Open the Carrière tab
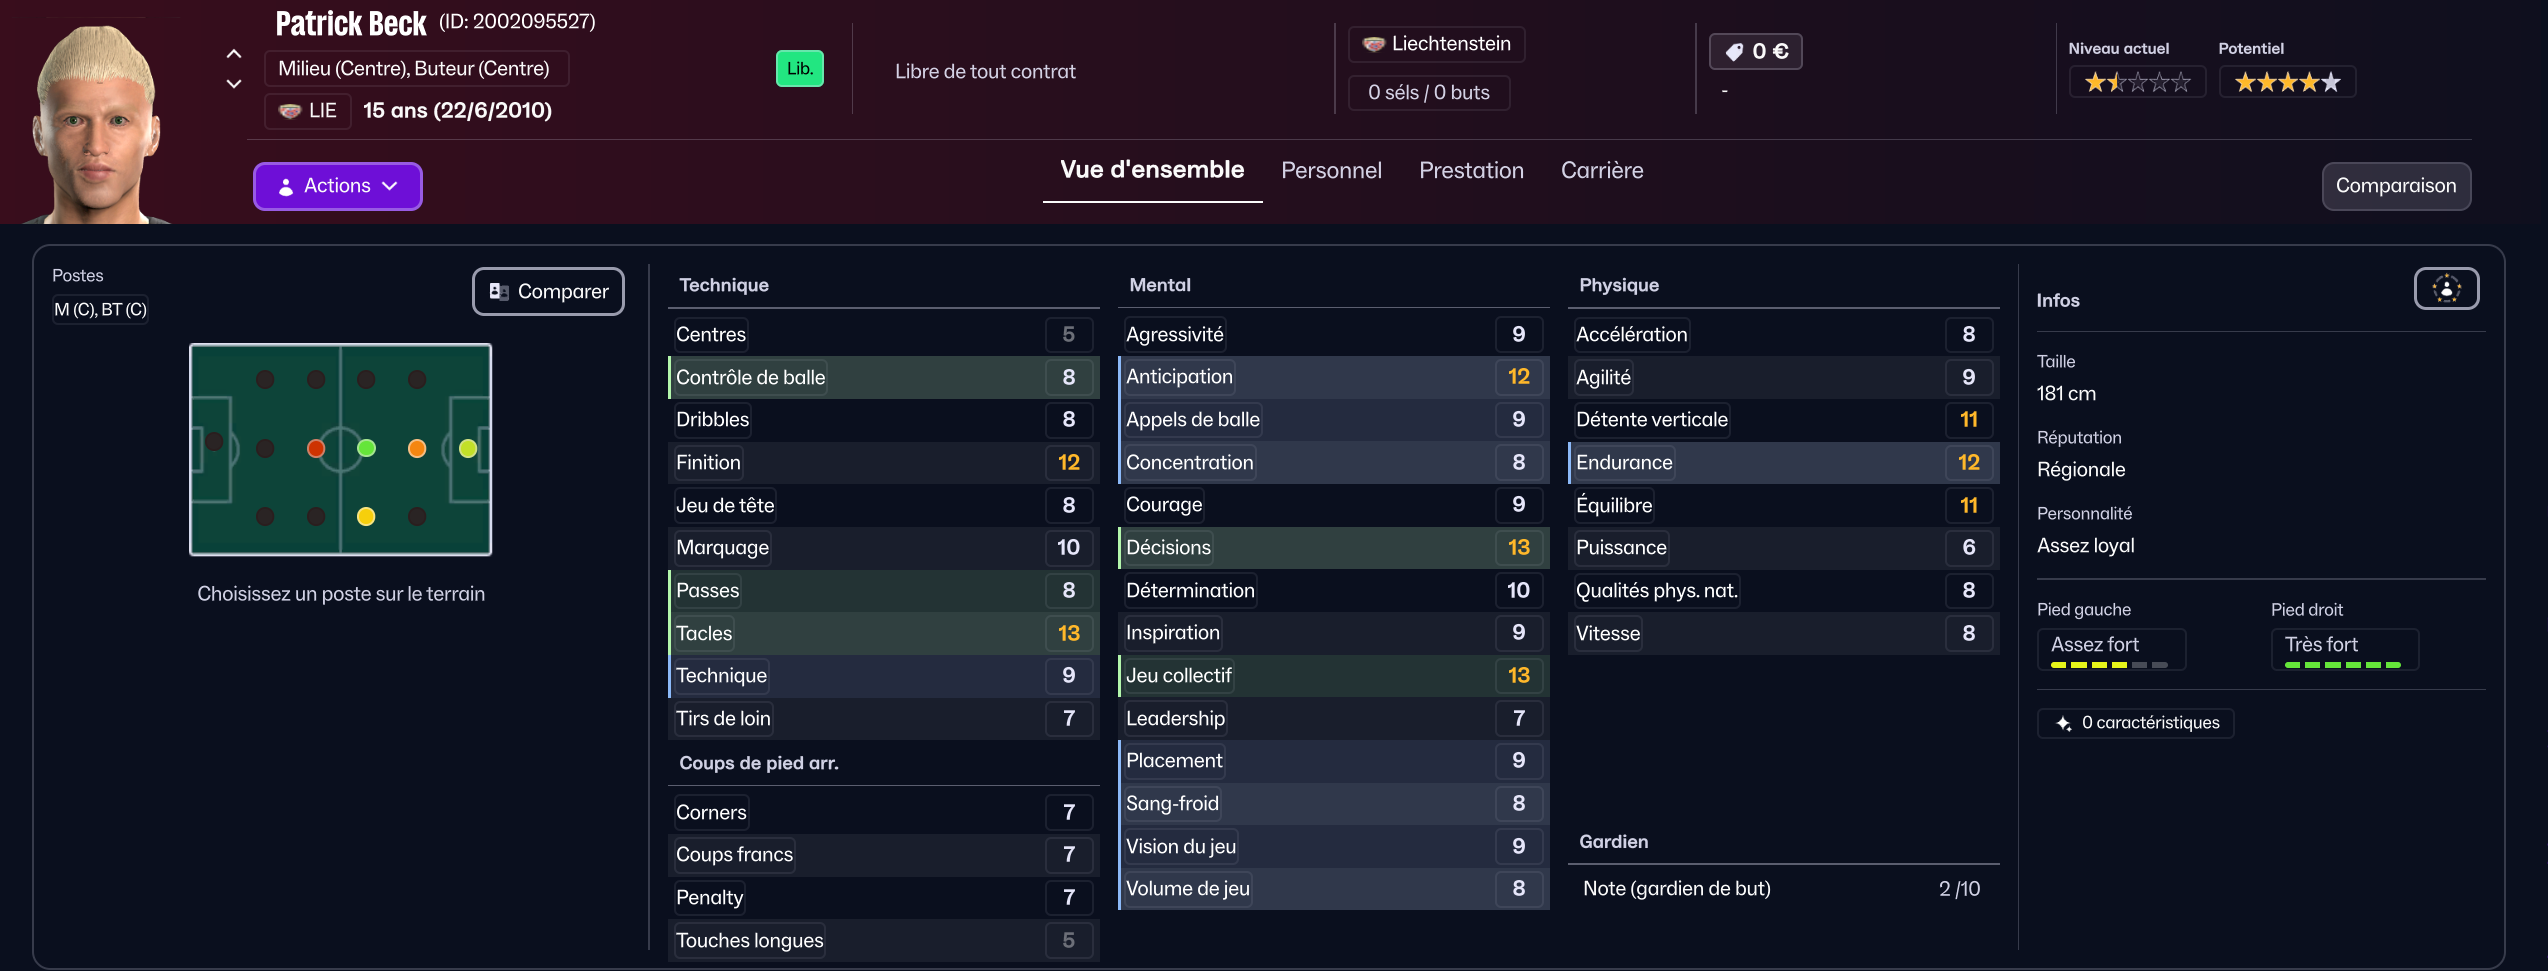Screen dimensions: 2548x971 pyautogui.click(x=1602, y=171)
